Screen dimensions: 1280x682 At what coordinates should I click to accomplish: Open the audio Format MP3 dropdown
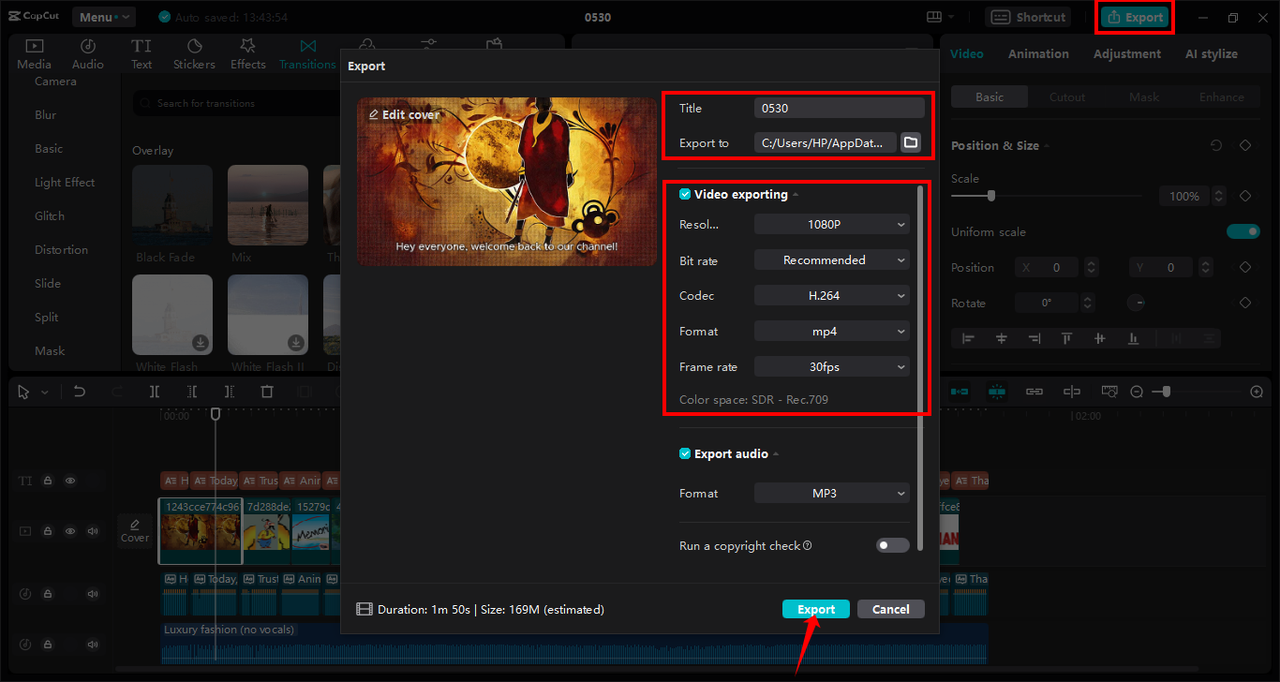(832, 493)
